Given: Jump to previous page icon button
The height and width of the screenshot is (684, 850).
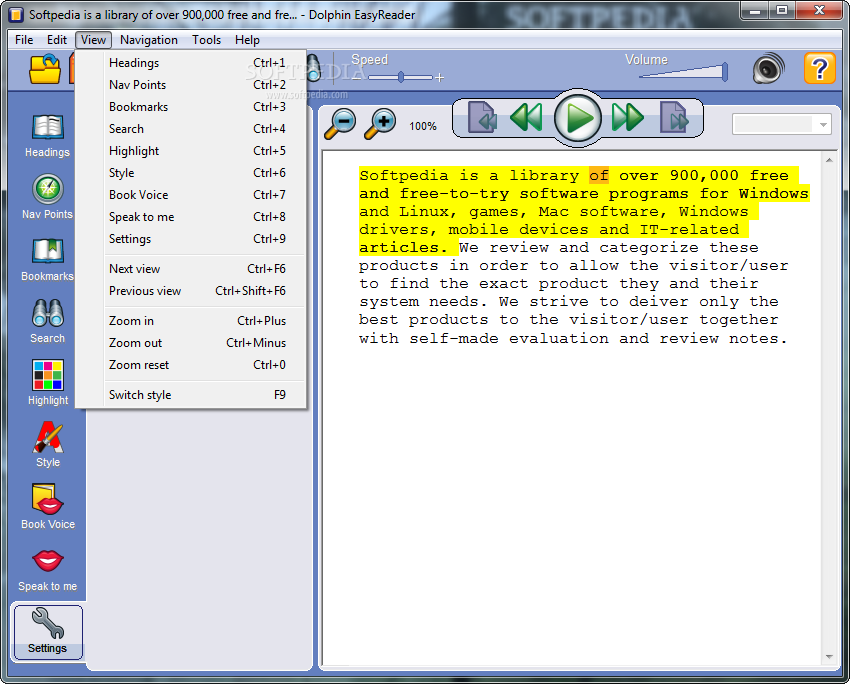Looking at the screenshot, I should click(482, 117).
